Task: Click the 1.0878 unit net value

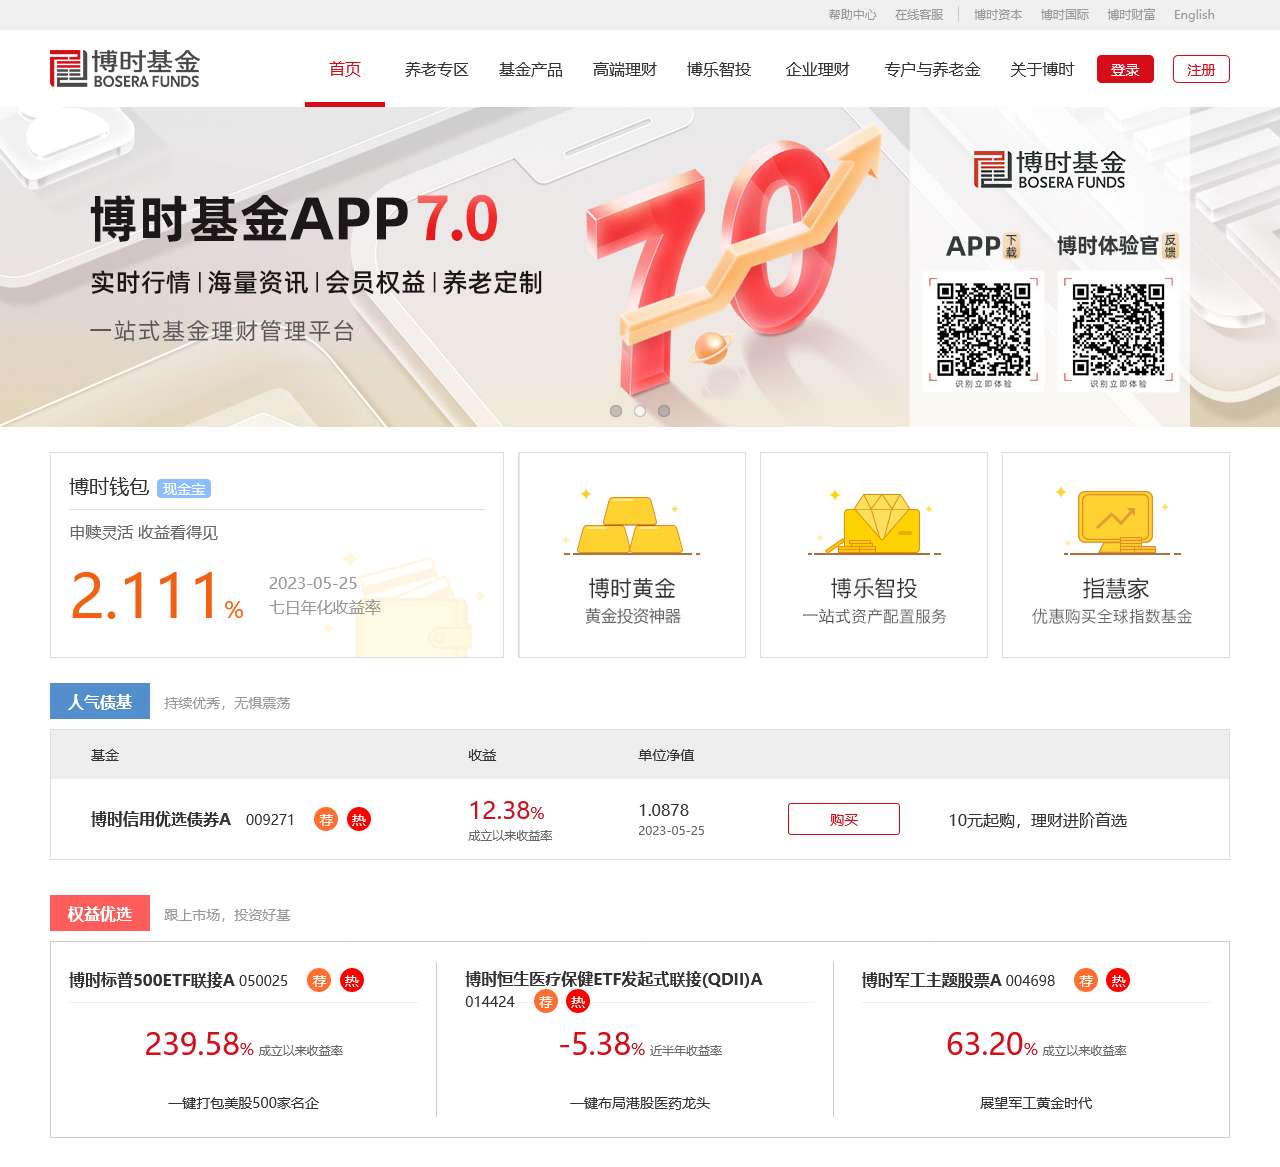Action: pos(664,810)
